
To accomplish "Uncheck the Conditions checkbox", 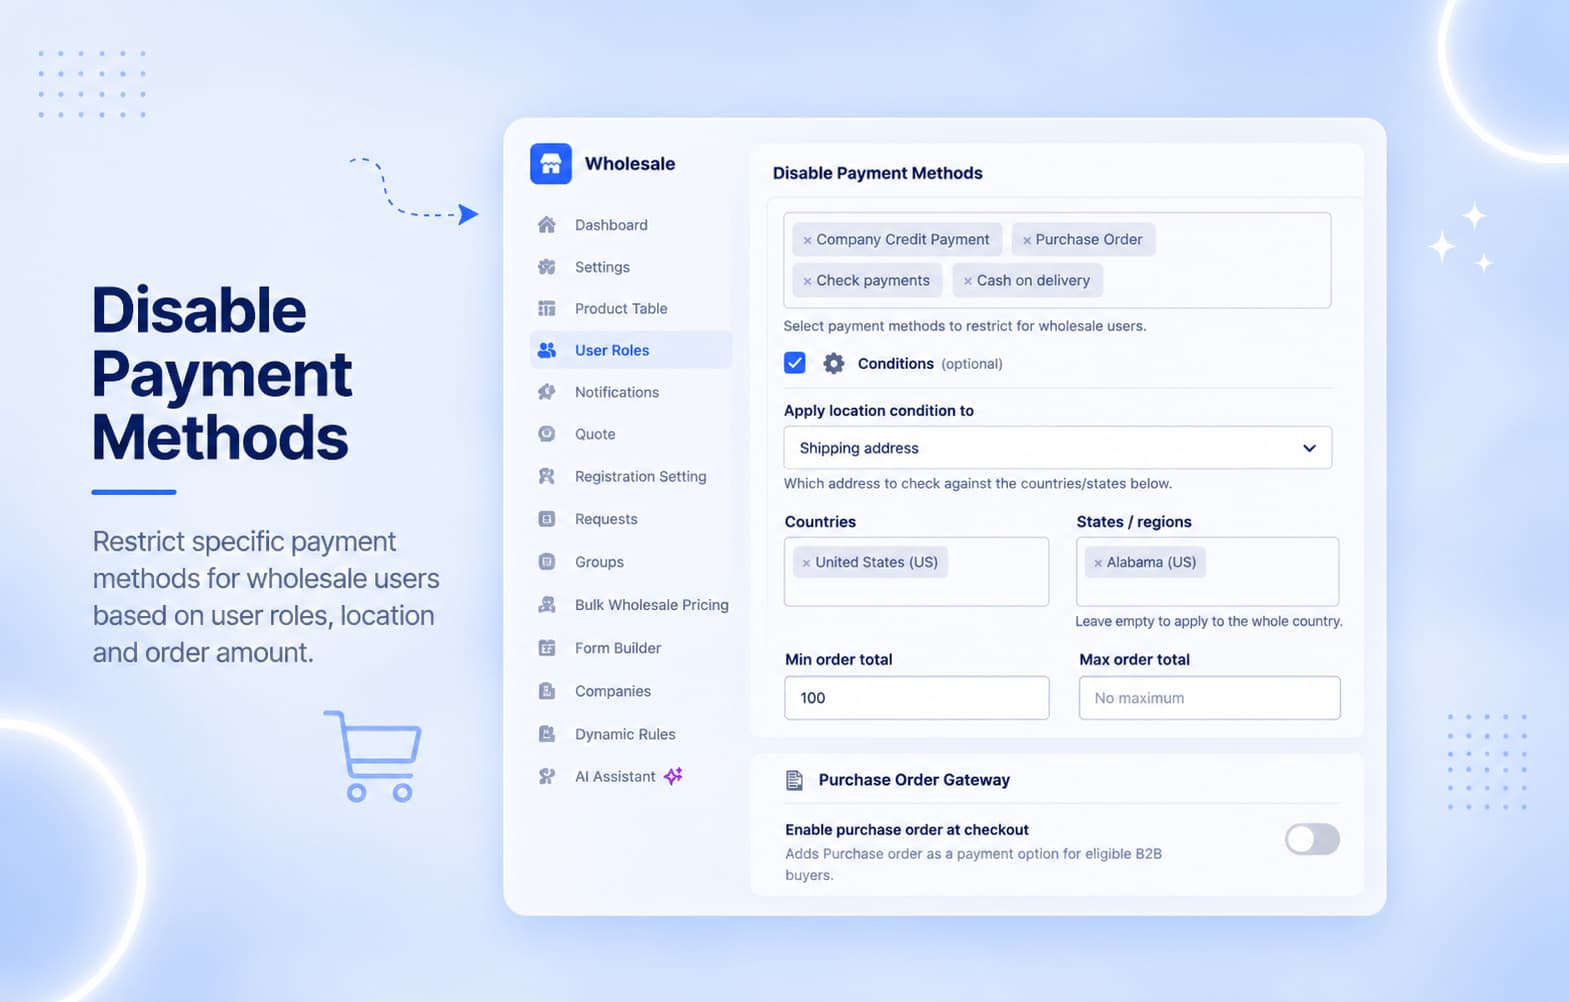I will click(795, 363).
